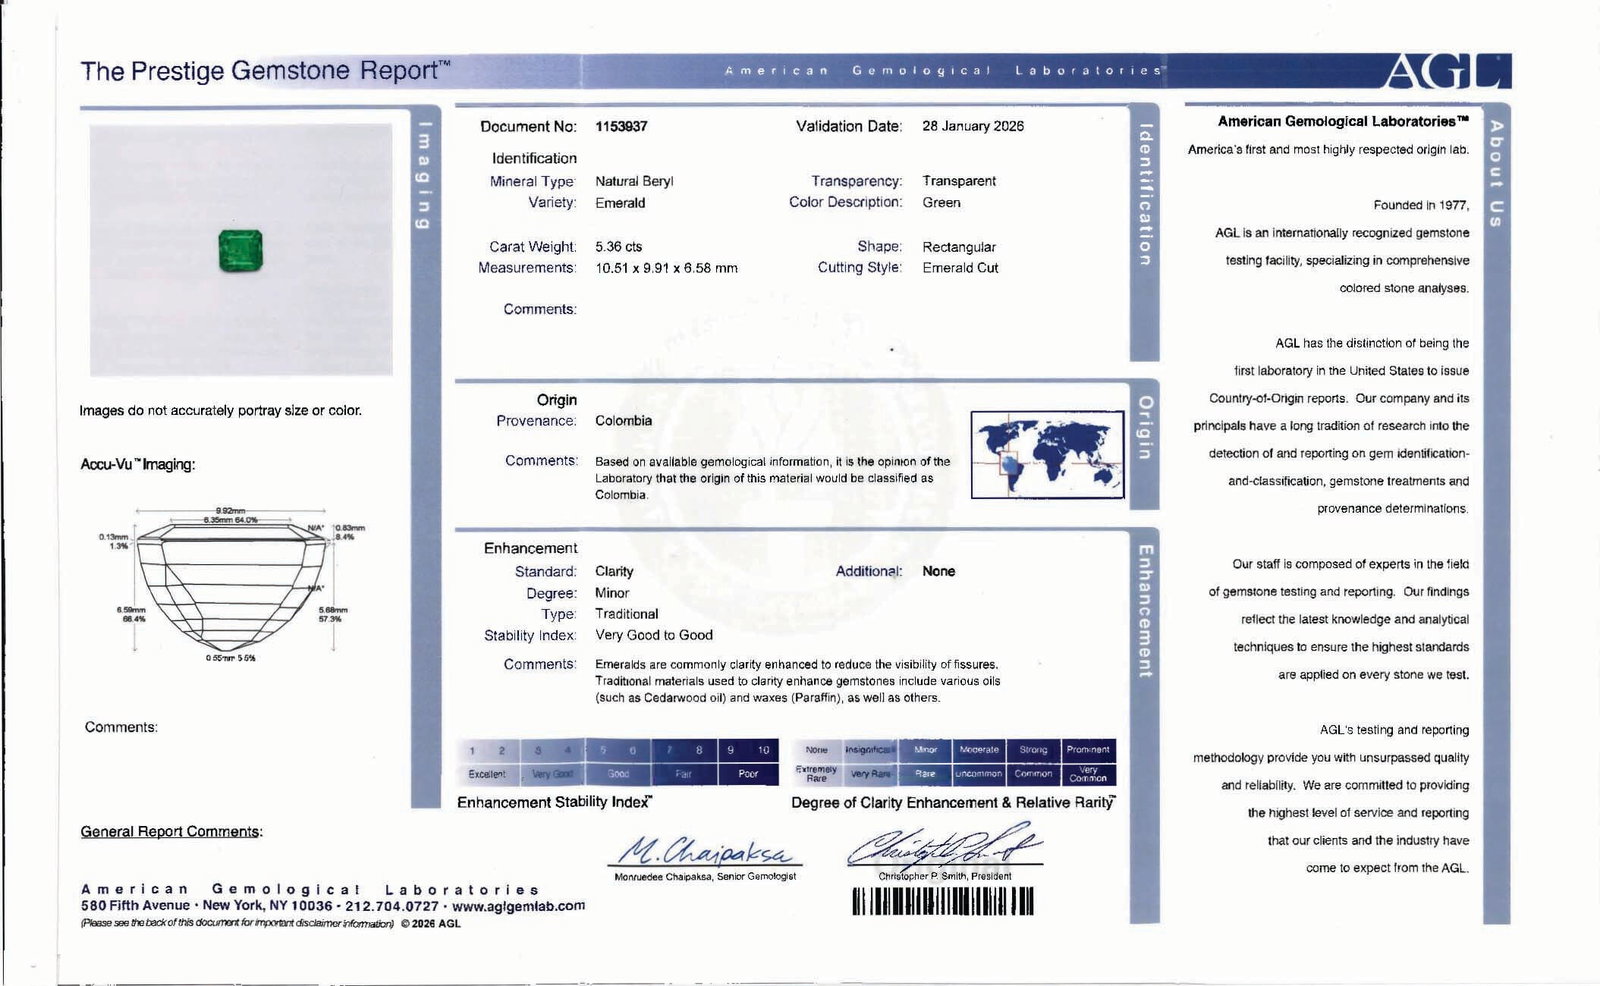Click "America's first and most highly respected origin lab."
The image size is (1600, 986).
(1329, 150)
